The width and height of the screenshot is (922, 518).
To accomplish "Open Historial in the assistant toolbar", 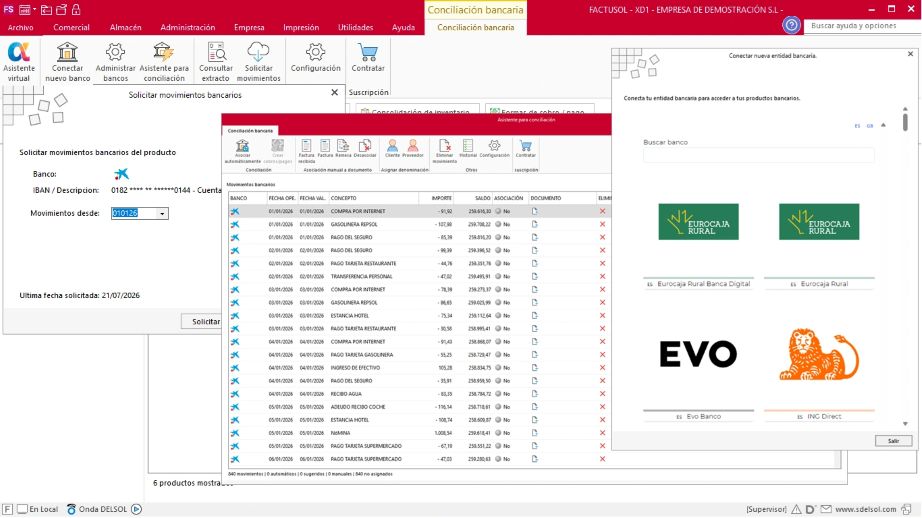I will (468, 149).
